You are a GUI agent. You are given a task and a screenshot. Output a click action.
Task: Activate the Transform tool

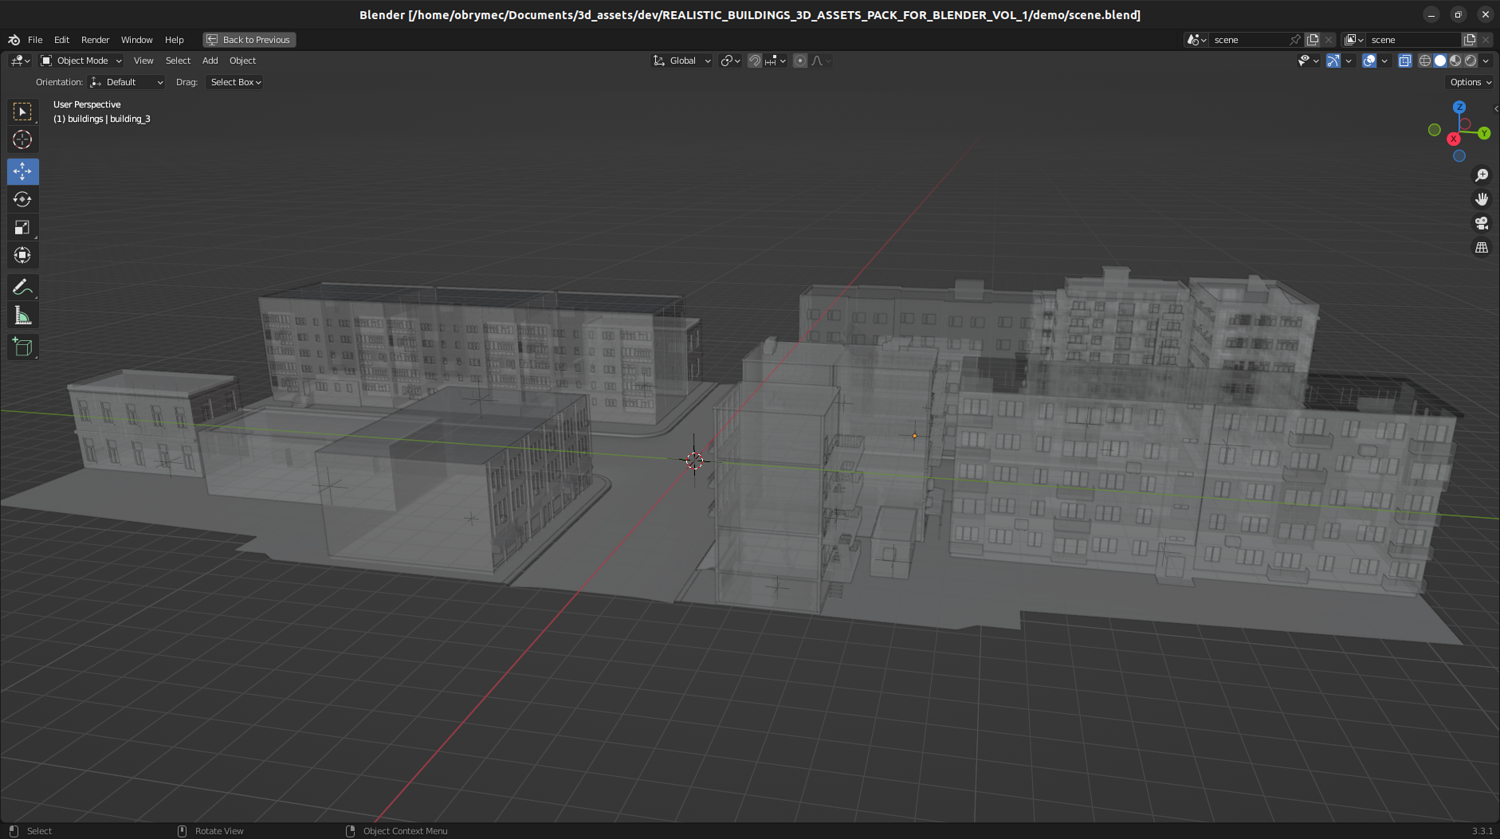click(22, 255)
